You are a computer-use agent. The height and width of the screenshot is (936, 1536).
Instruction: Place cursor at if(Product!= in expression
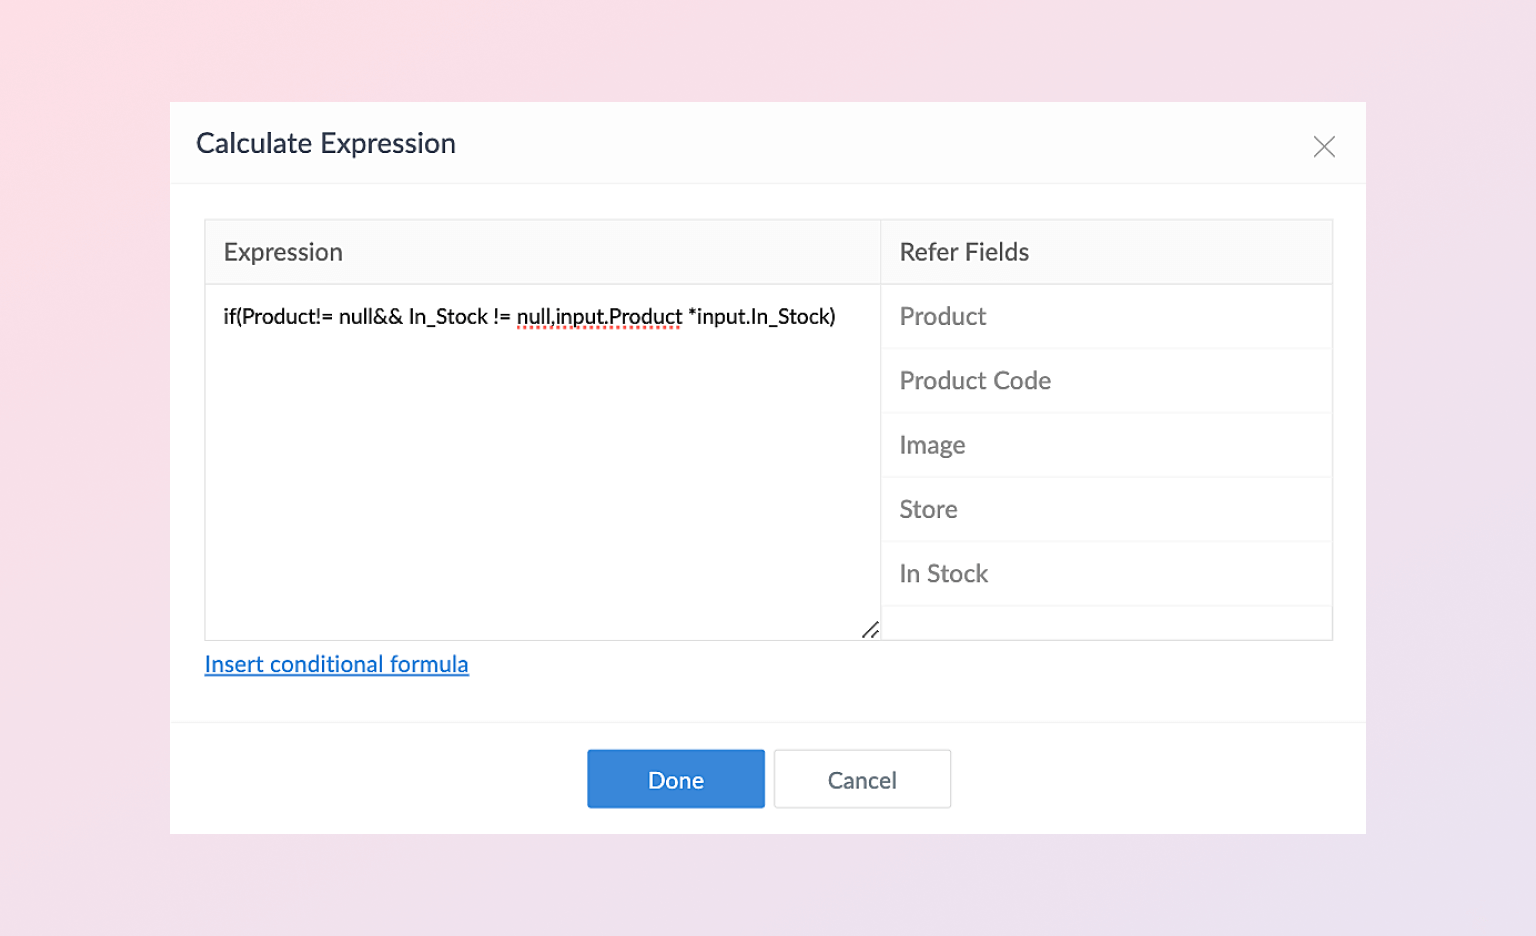[278, 317]
